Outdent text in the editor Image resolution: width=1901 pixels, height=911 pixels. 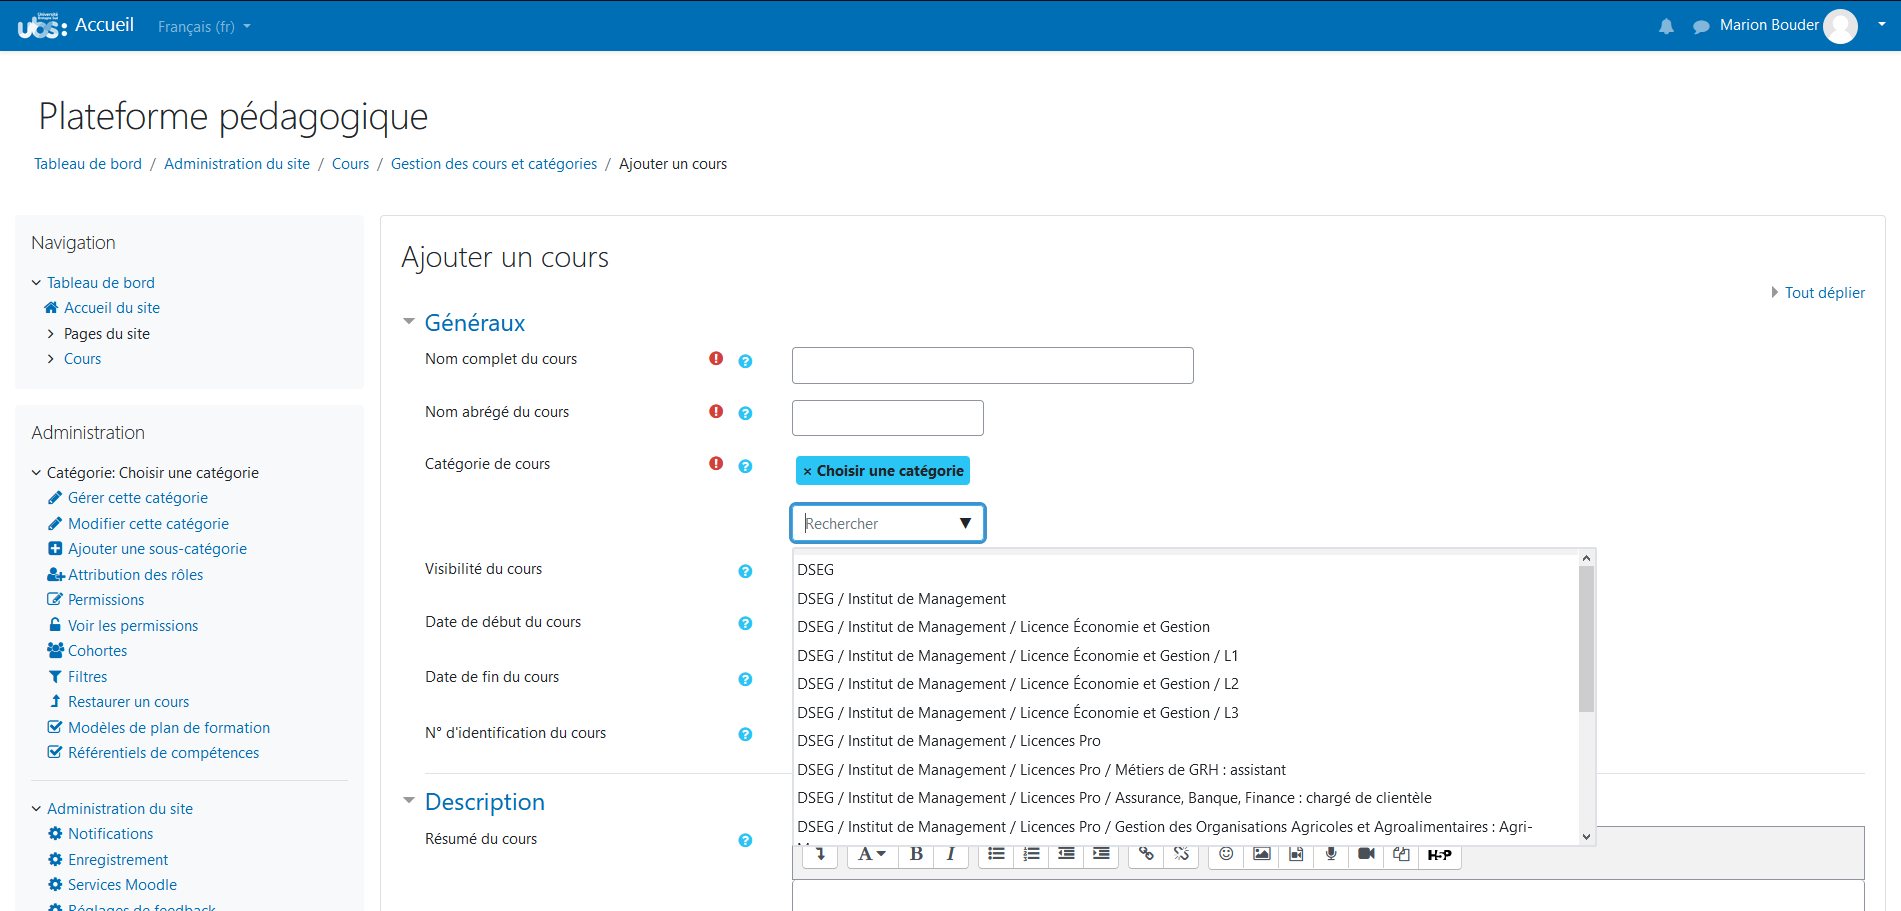pyautogui.click(x=1066, y=855)
